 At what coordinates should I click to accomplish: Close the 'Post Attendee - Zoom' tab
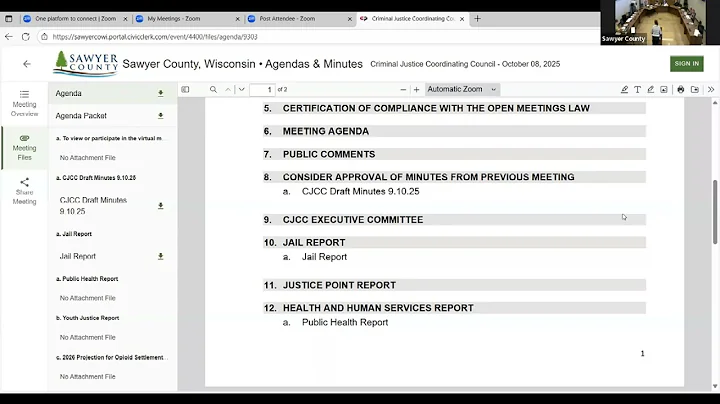(x=349, y=19)
